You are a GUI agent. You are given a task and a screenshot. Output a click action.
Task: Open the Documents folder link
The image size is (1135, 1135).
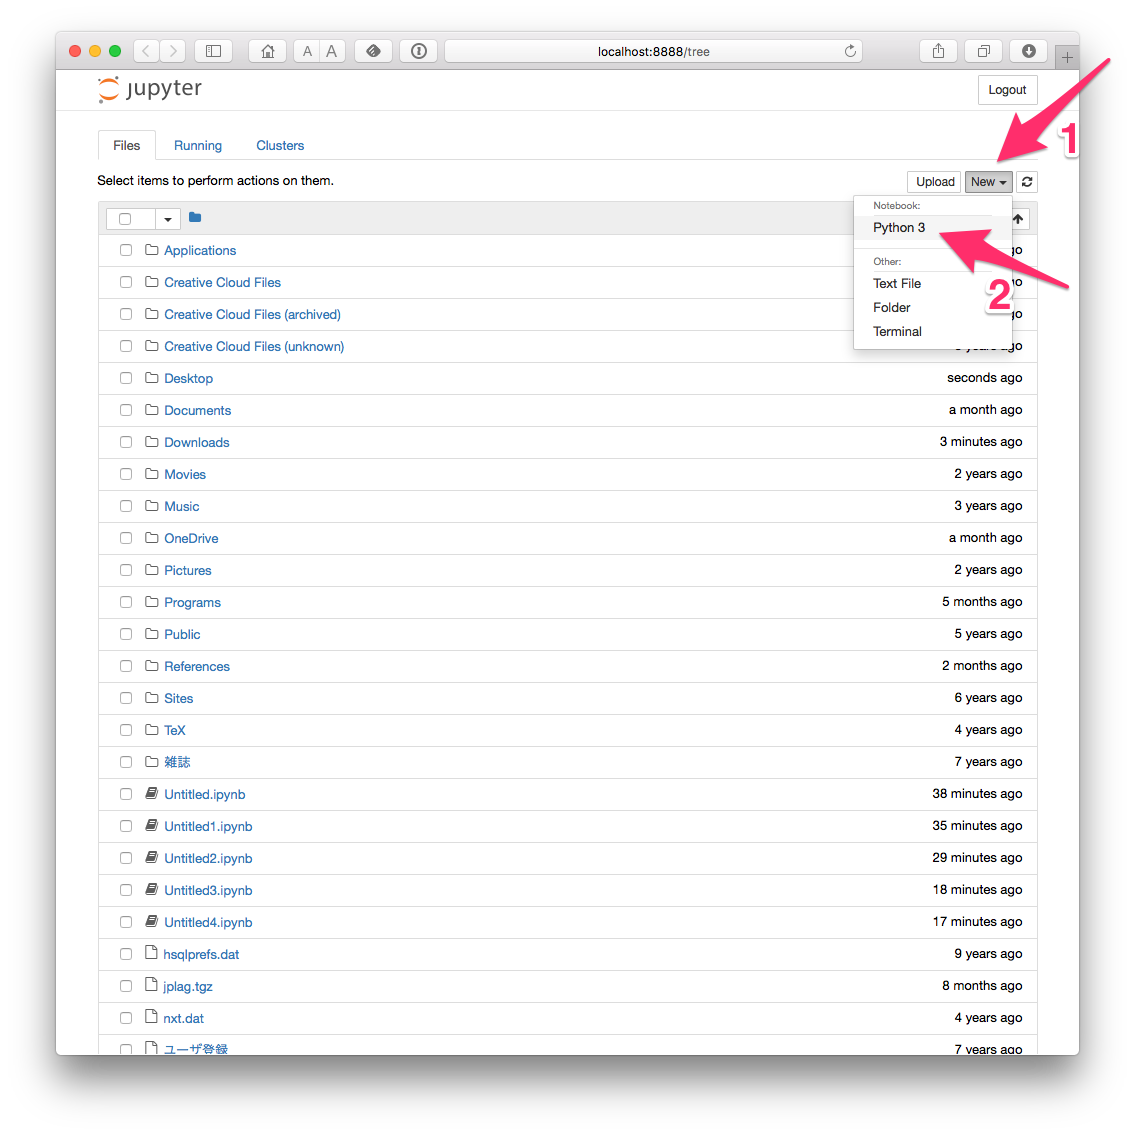click(x=197, y=409)
